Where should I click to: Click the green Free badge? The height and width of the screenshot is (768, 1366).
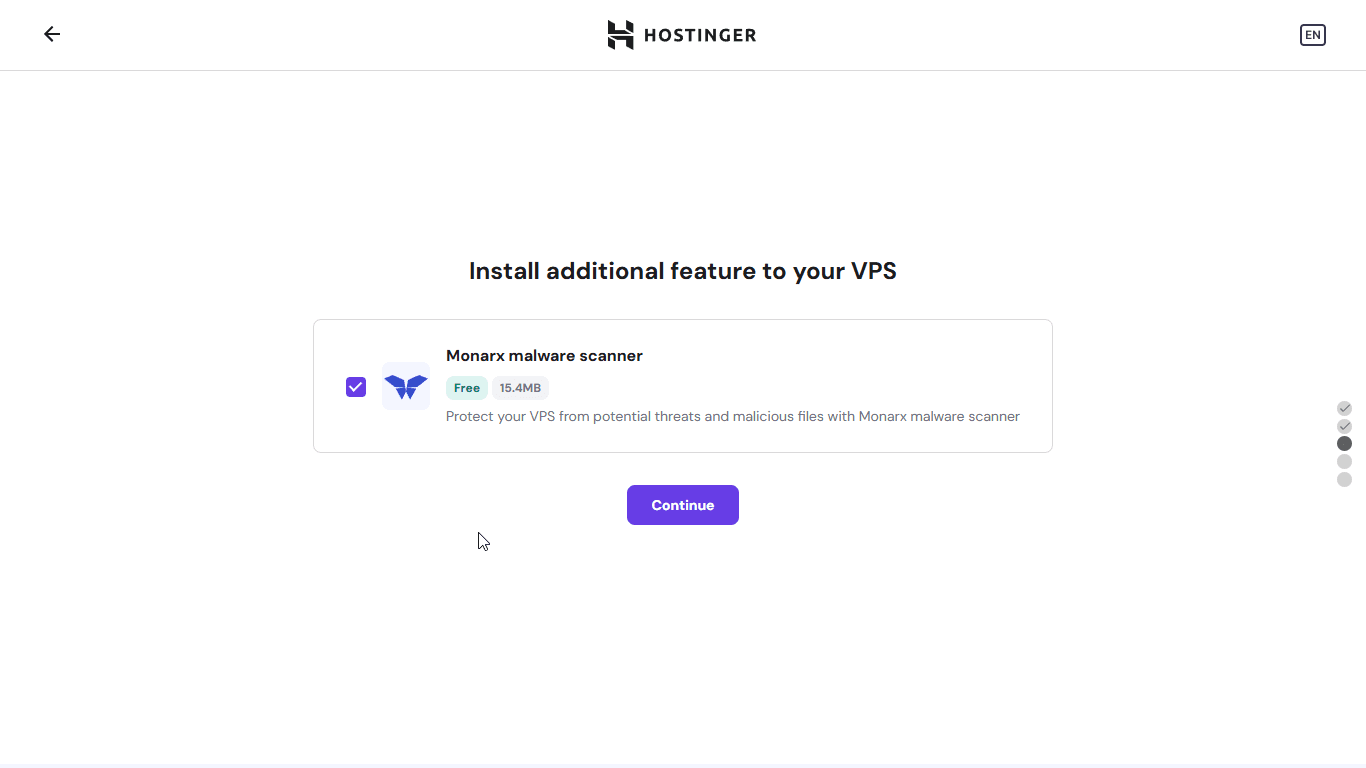[x=467, y=388]
